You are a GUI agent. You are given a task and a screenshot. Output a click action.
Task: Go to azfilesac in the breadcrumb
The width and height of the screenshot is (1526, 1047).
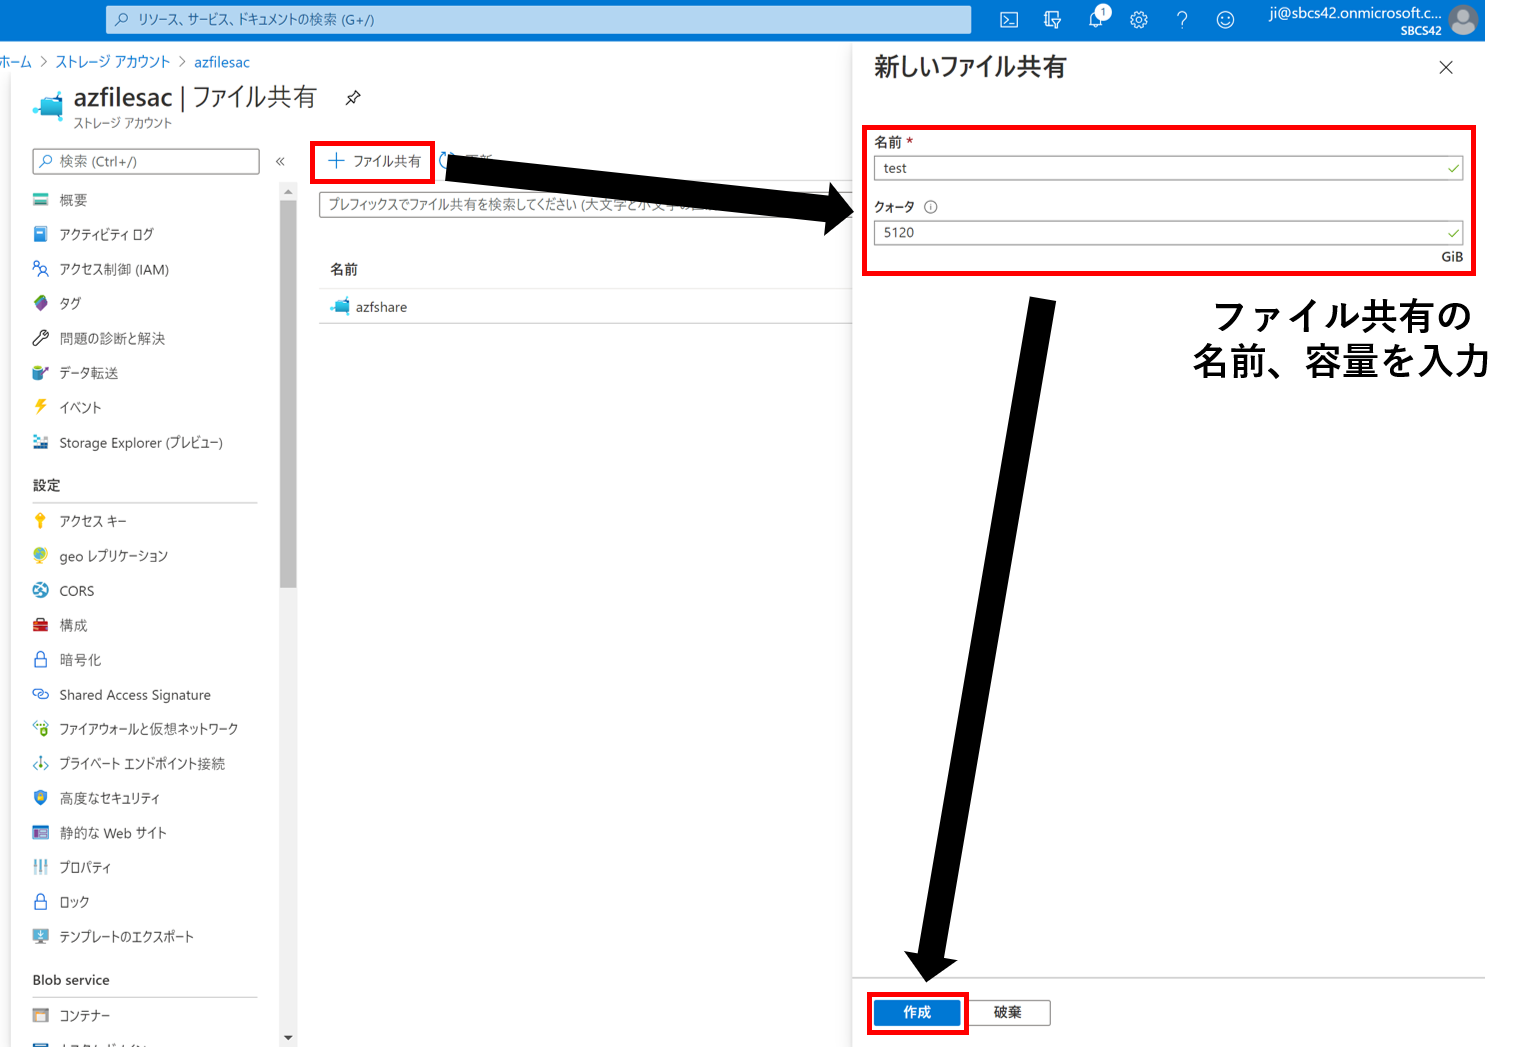(222, 62)
